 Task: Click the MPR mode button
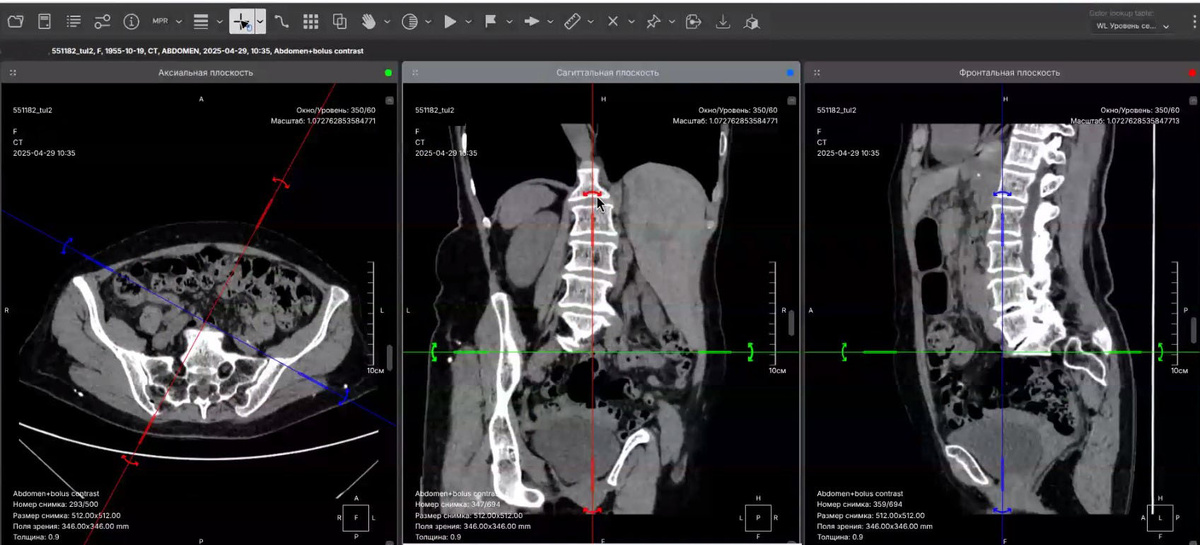160,21
